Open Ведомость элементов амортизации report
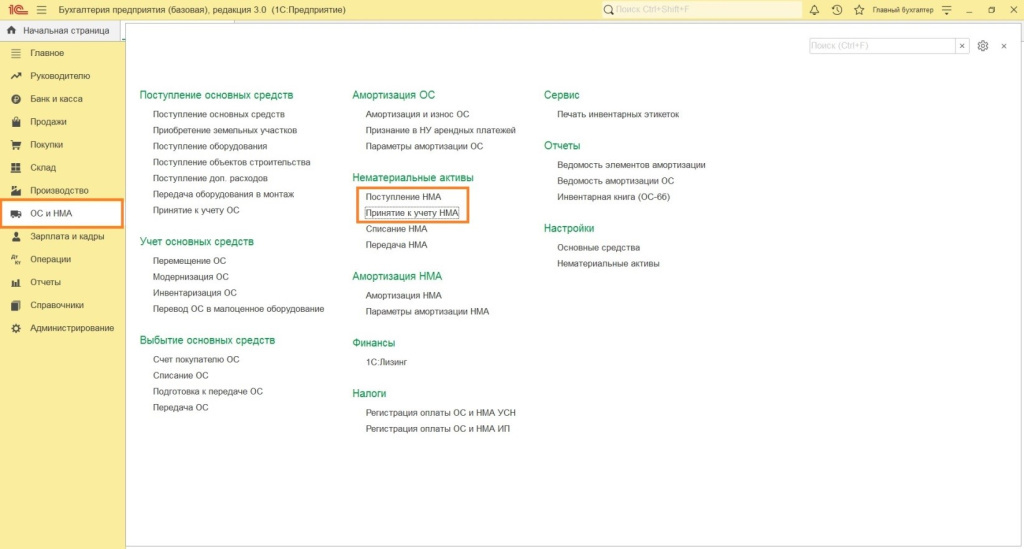Image resolution: width=1024 pixels, height=549 pixels. tap(631, 165)
